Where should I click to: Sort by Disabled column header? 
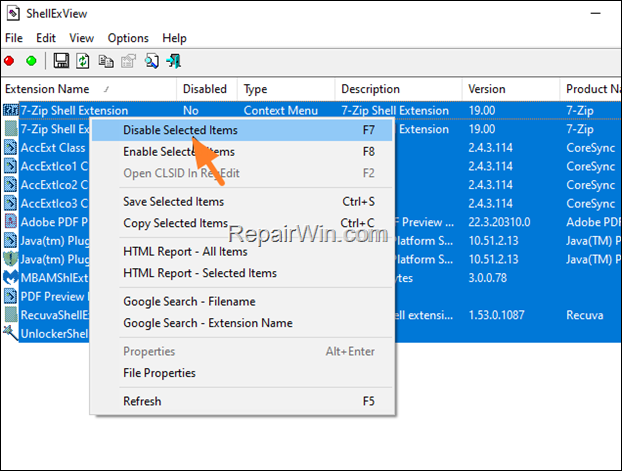tap(207, 89)
